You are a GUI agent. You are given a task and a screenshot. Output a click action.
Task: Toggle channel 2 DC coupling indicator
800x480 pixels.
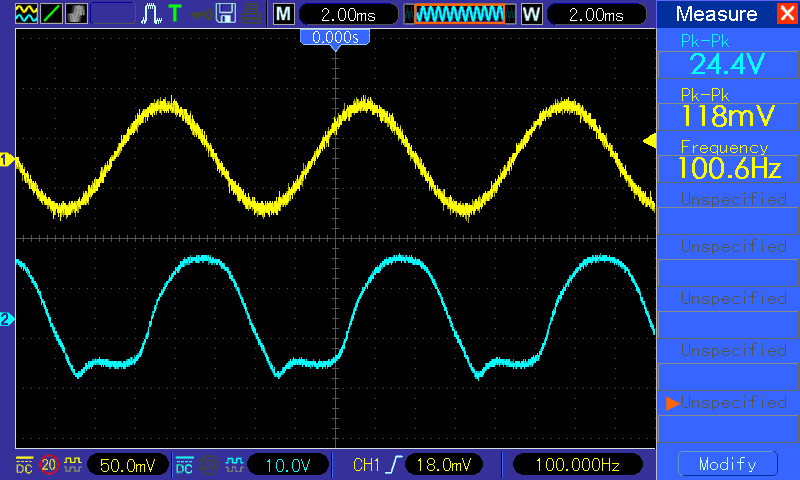(x=184, y=465)
